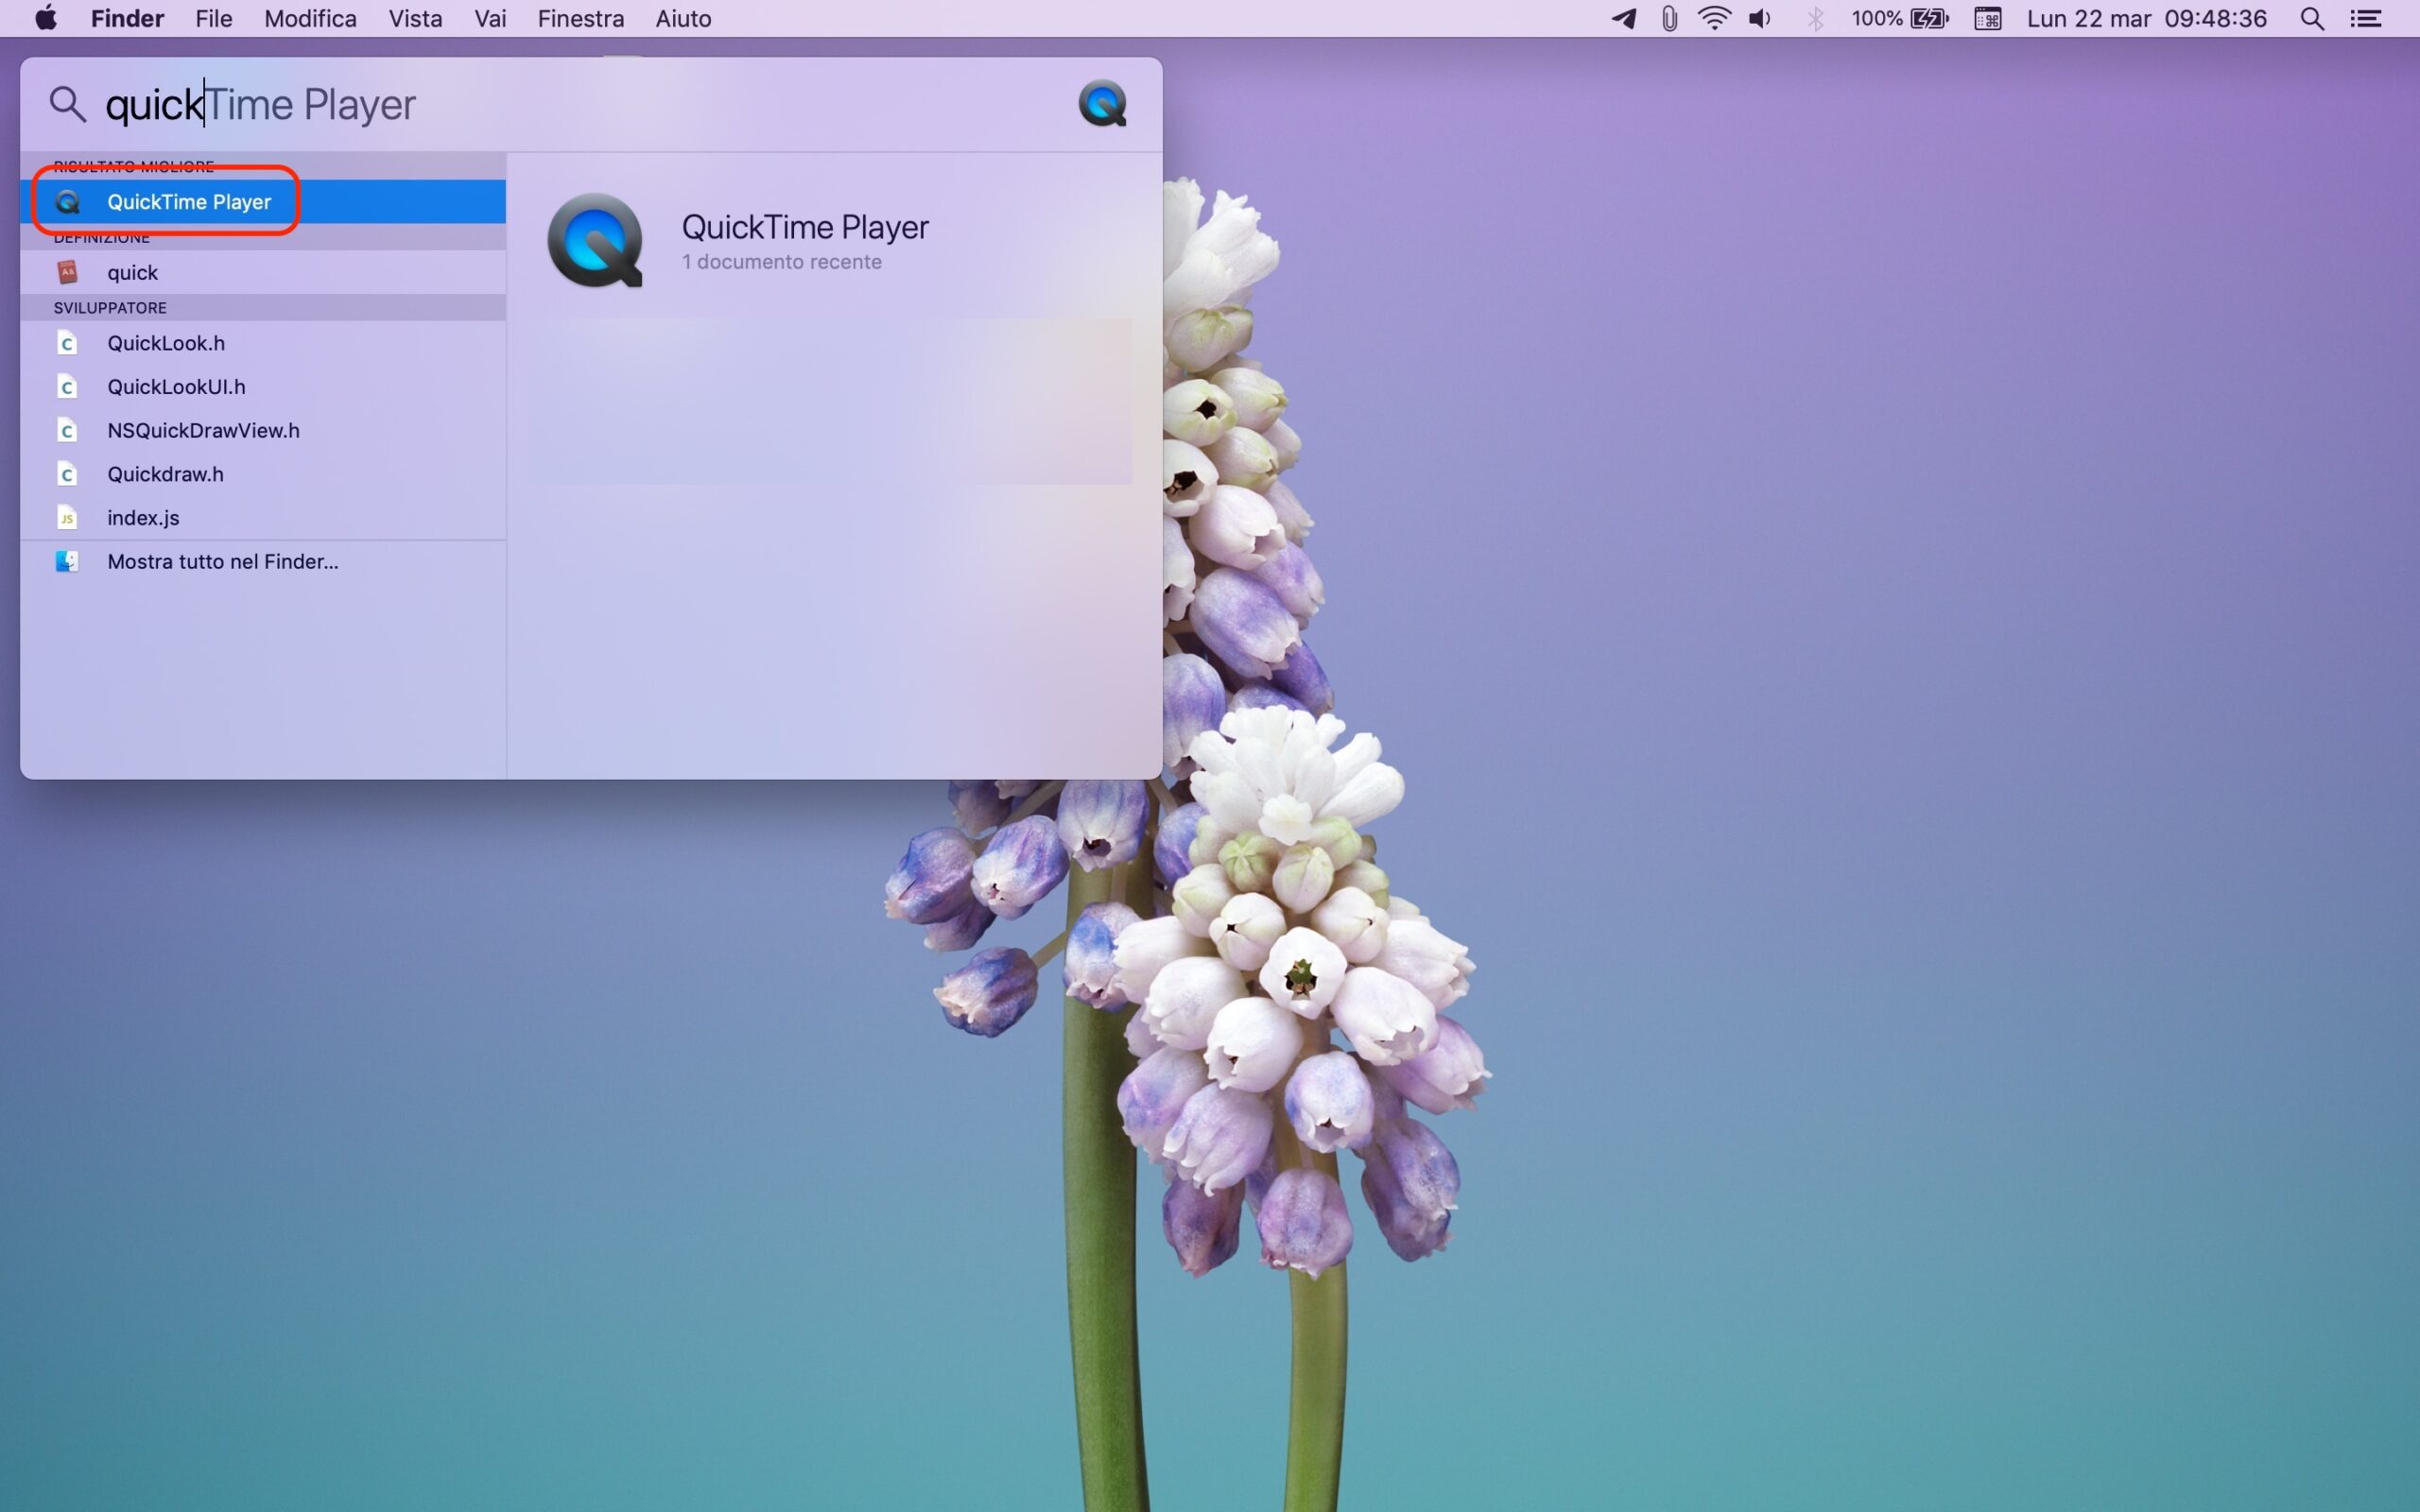Viewport: 2420px width, 1512px height.
Task: Open the Modifica menu
Action: pos(310,18)
